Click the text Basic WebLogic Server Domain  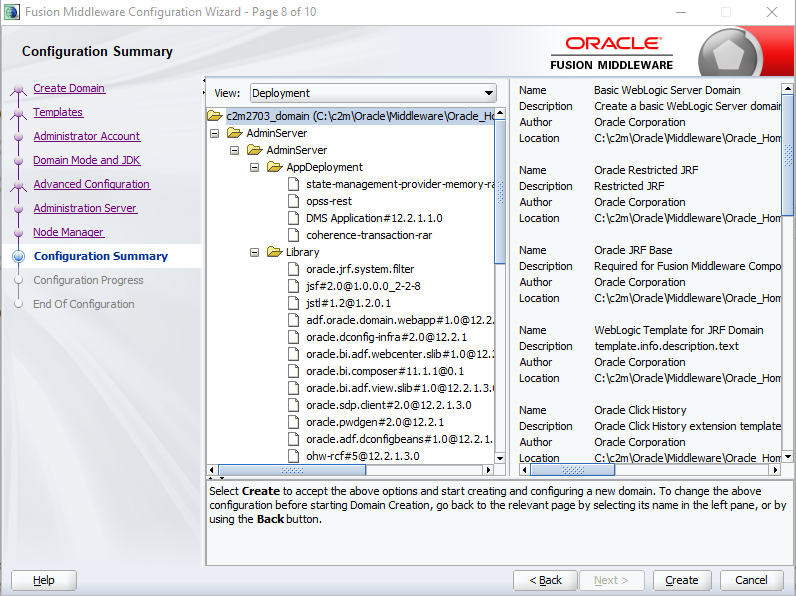click(x=667, y=90)
